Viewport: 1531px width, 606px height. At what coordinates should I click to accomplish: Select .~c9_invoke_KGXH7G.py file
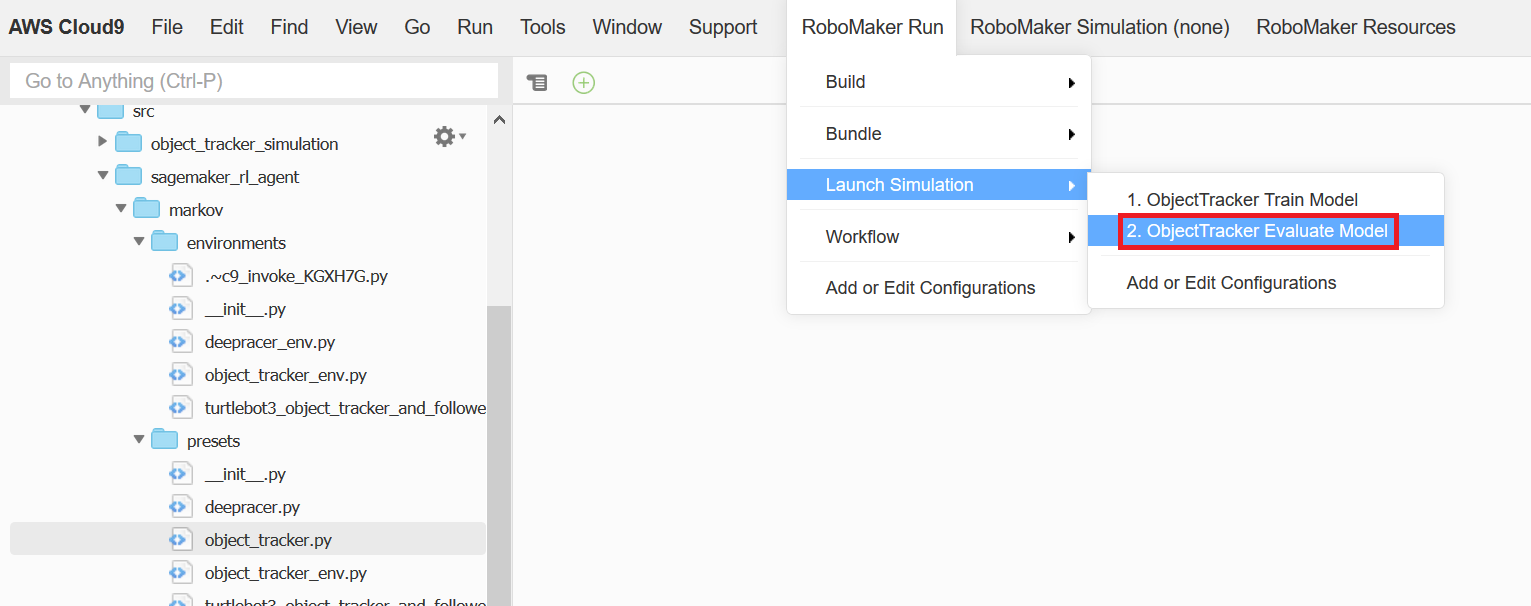(296, 276)
